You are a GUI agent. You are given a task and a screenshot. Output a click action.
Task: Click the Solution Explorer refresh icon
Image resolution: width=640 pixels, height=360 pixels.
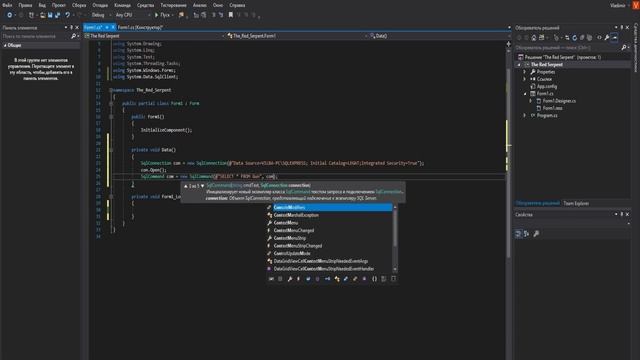click(x=574, y=38)
